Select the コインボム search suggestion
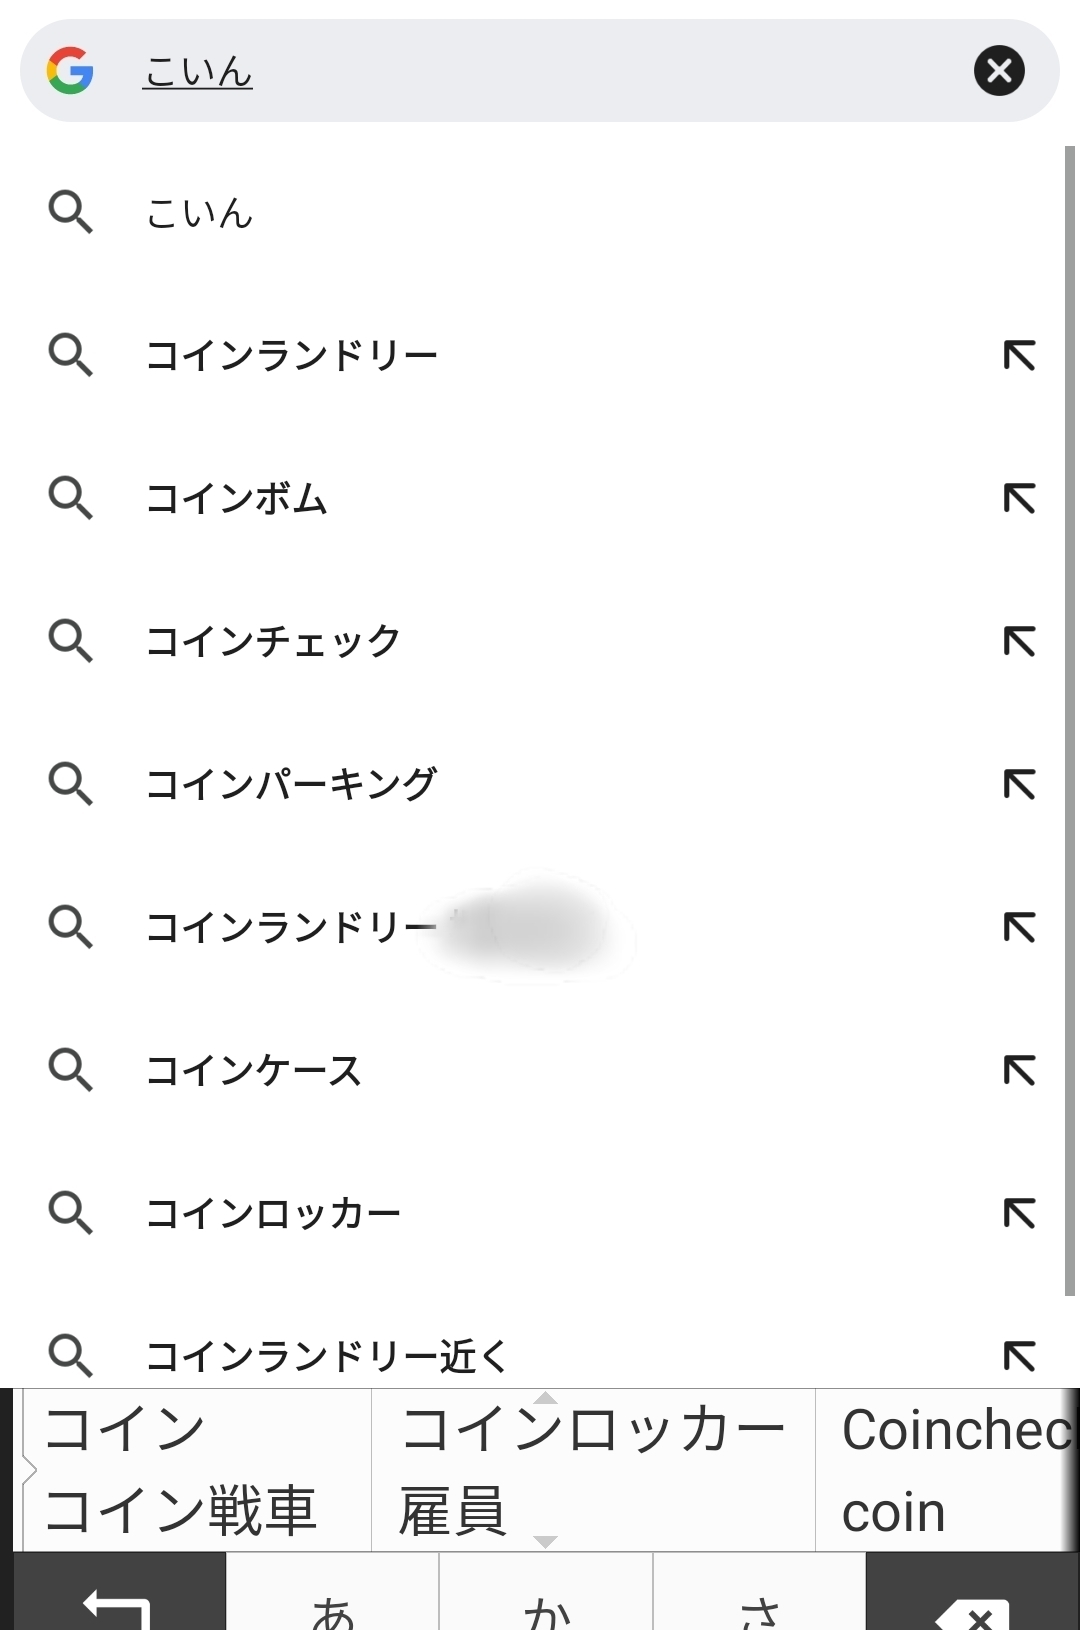1080x1630 pixels. tap(237, 499)
